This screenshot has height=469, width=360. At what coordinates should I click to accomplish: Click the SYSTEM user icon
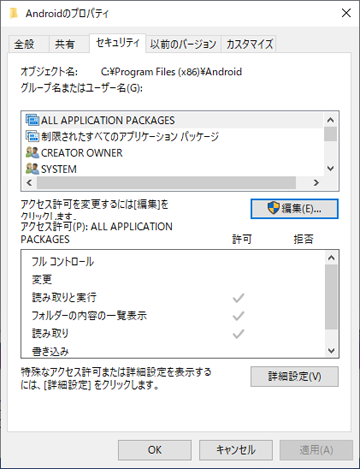click(x=32, y=169)
